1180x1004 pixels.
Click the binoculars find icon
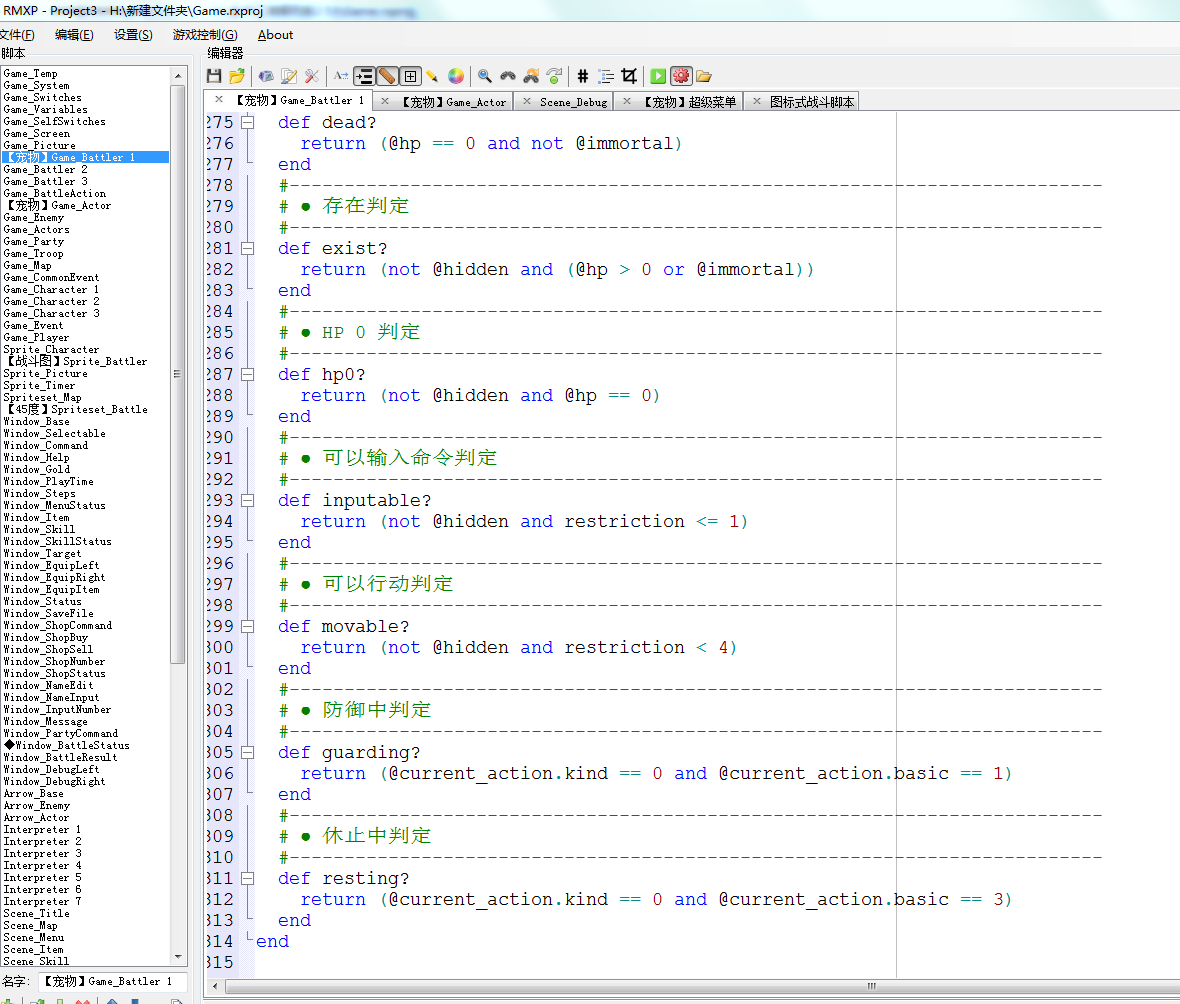pyautogui.click(x=508, y=76)
